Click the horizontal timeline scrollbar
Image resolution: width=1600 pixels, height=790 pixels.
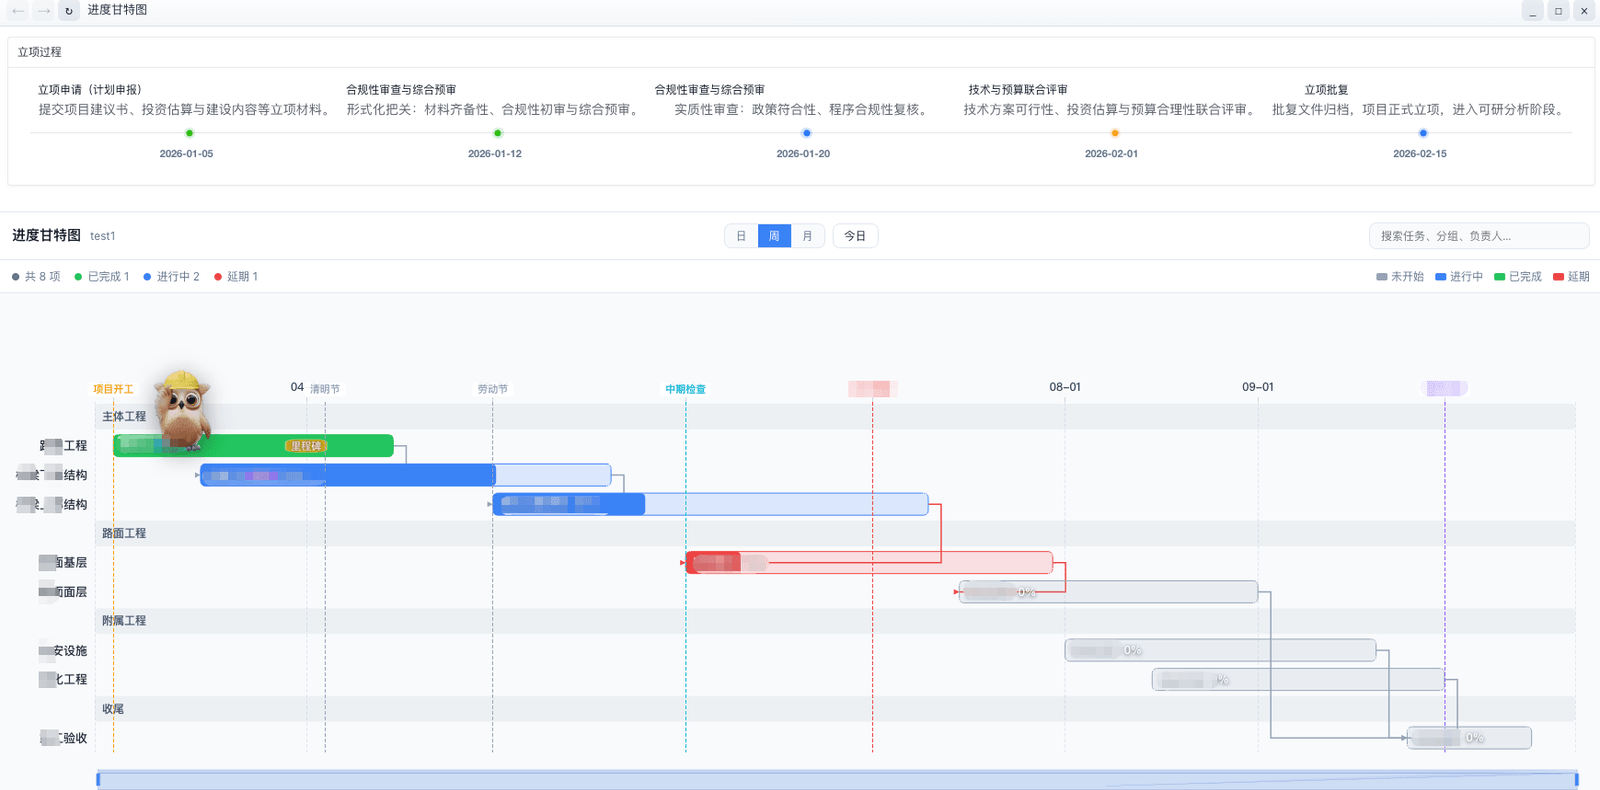click(837, 780)
